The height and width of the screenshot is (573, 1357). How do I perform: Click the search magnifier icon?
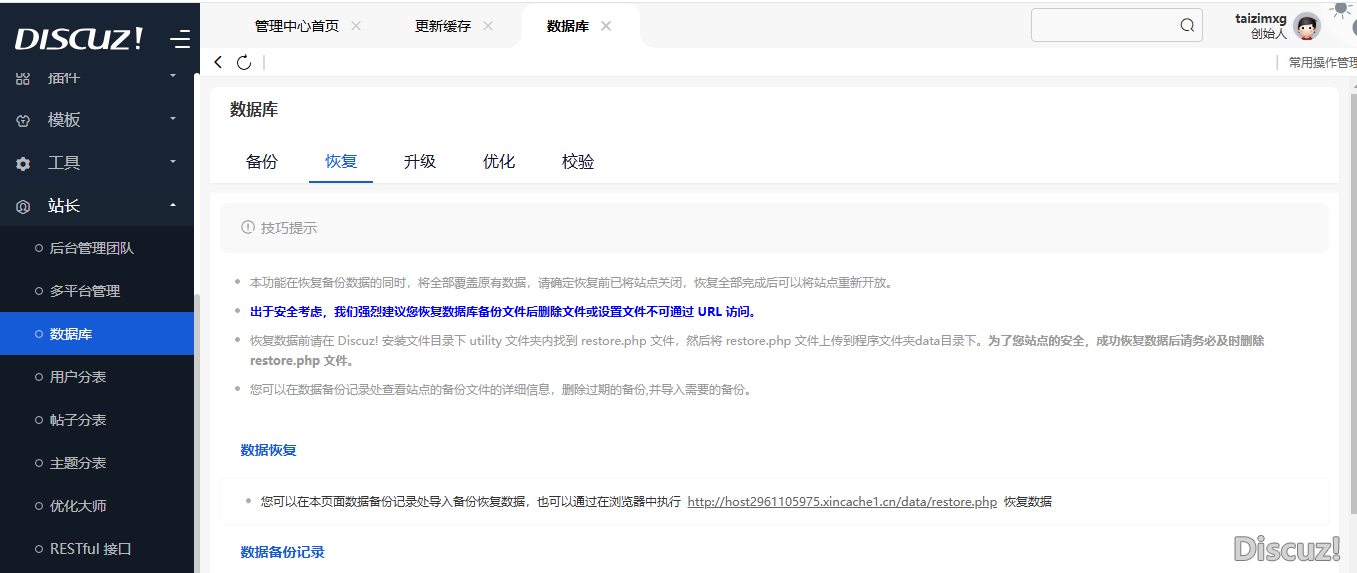(1187, 26)
